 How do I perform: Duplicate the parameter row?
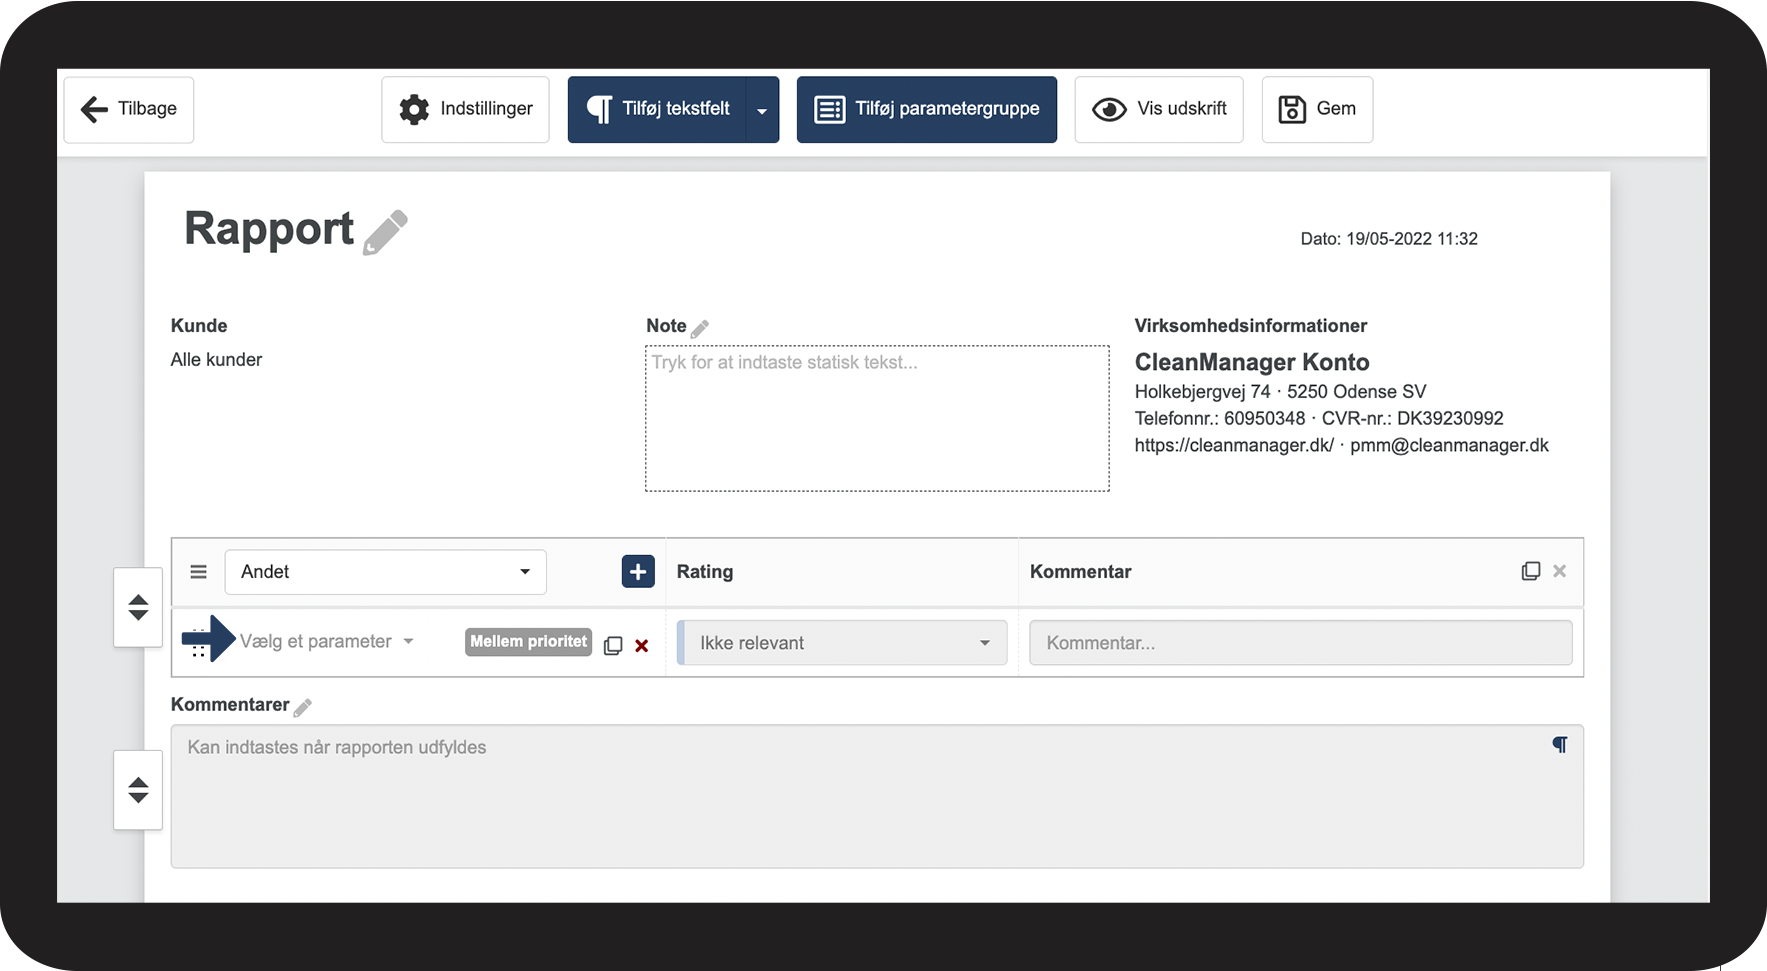(613, 646)
